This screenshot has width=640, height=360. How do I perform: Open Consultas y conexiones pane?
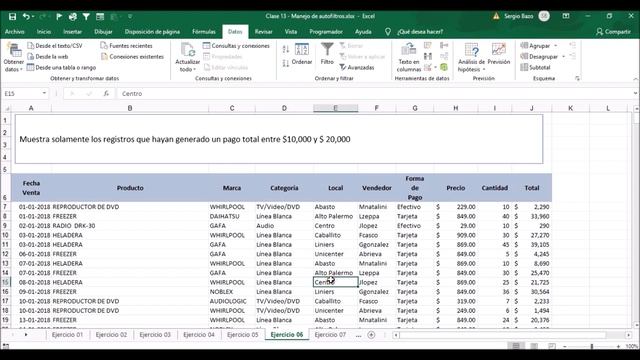tap(236, 46)
